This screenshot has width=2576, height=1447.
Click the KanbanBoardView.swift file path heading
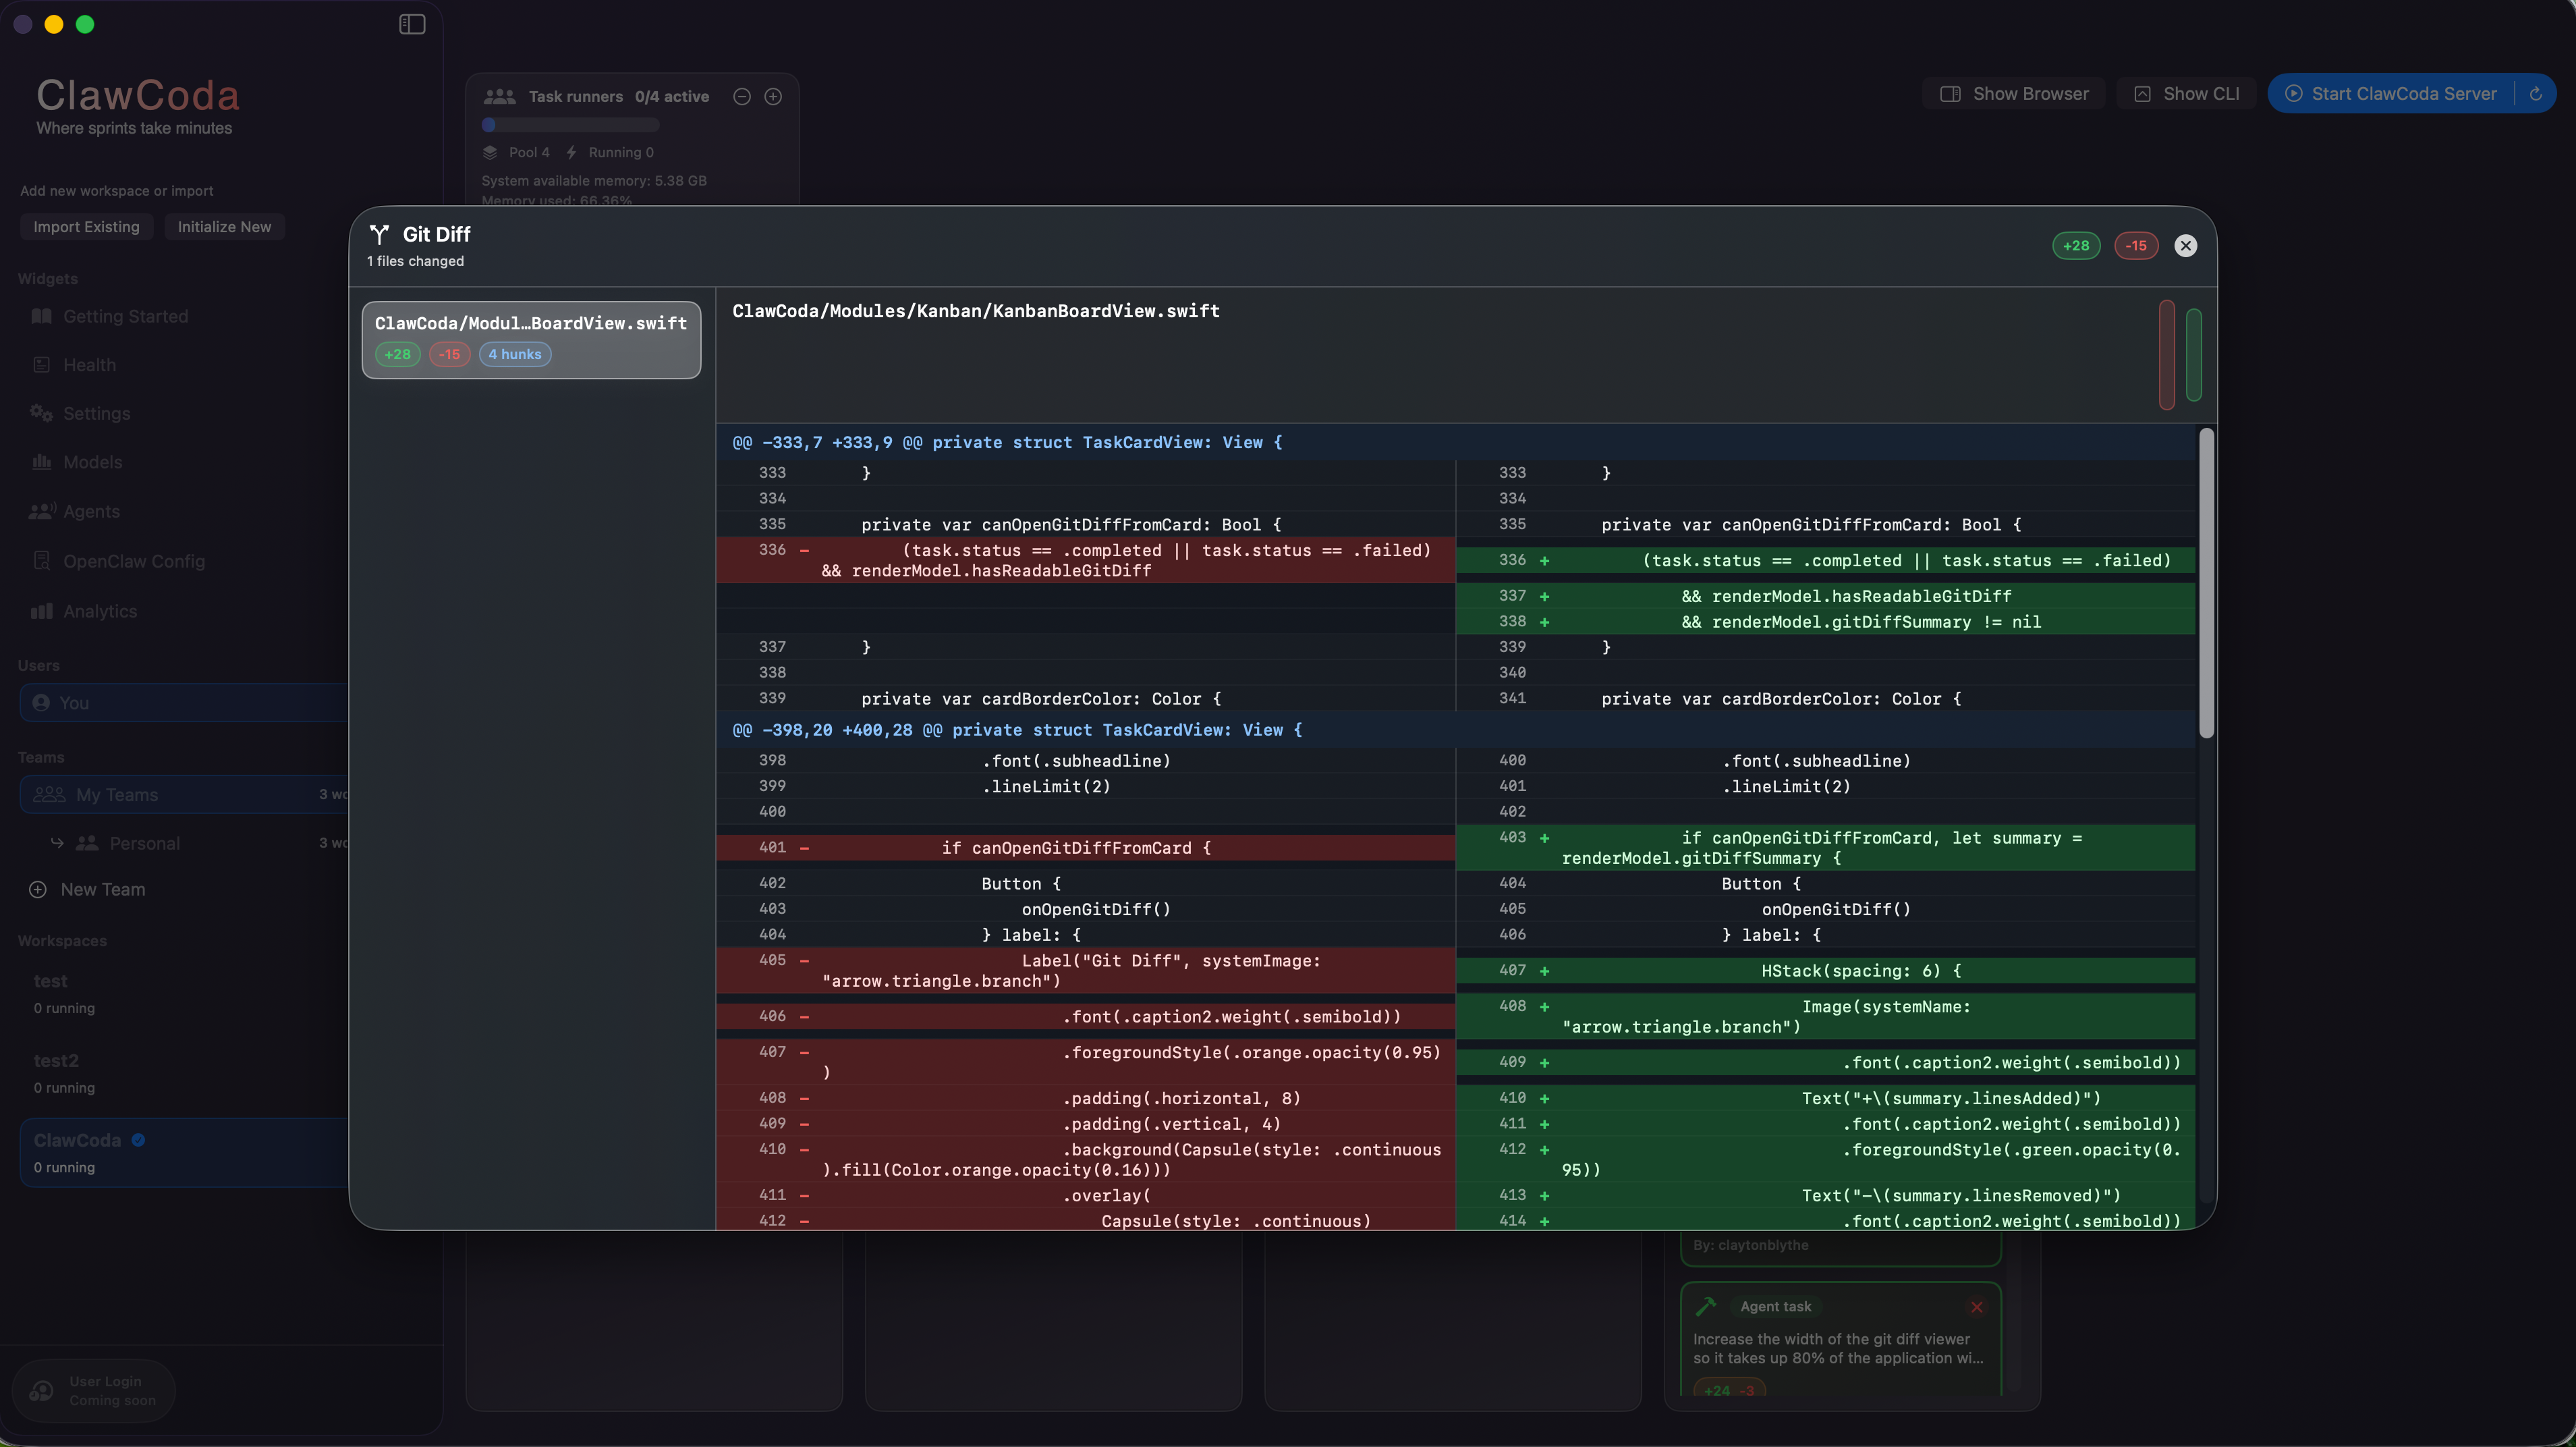[976, 311]
